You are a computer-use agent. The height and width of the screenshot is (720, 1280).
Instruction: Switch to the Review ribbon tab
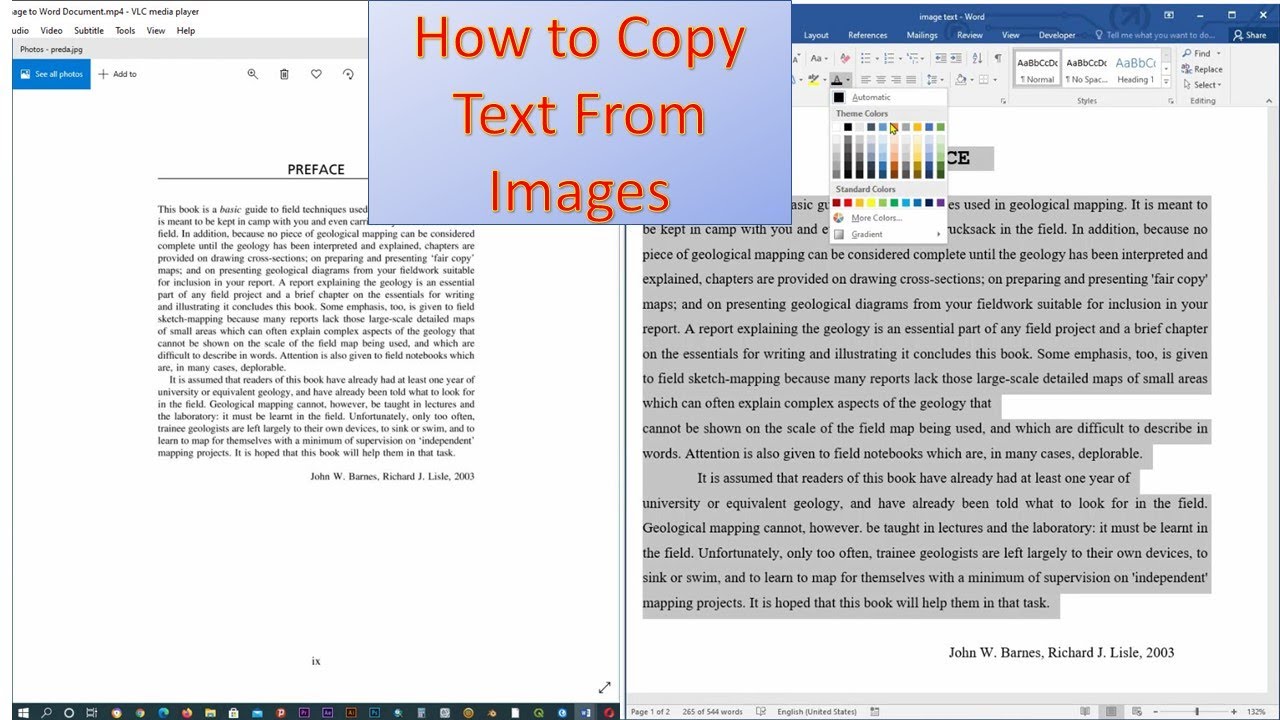970,35
